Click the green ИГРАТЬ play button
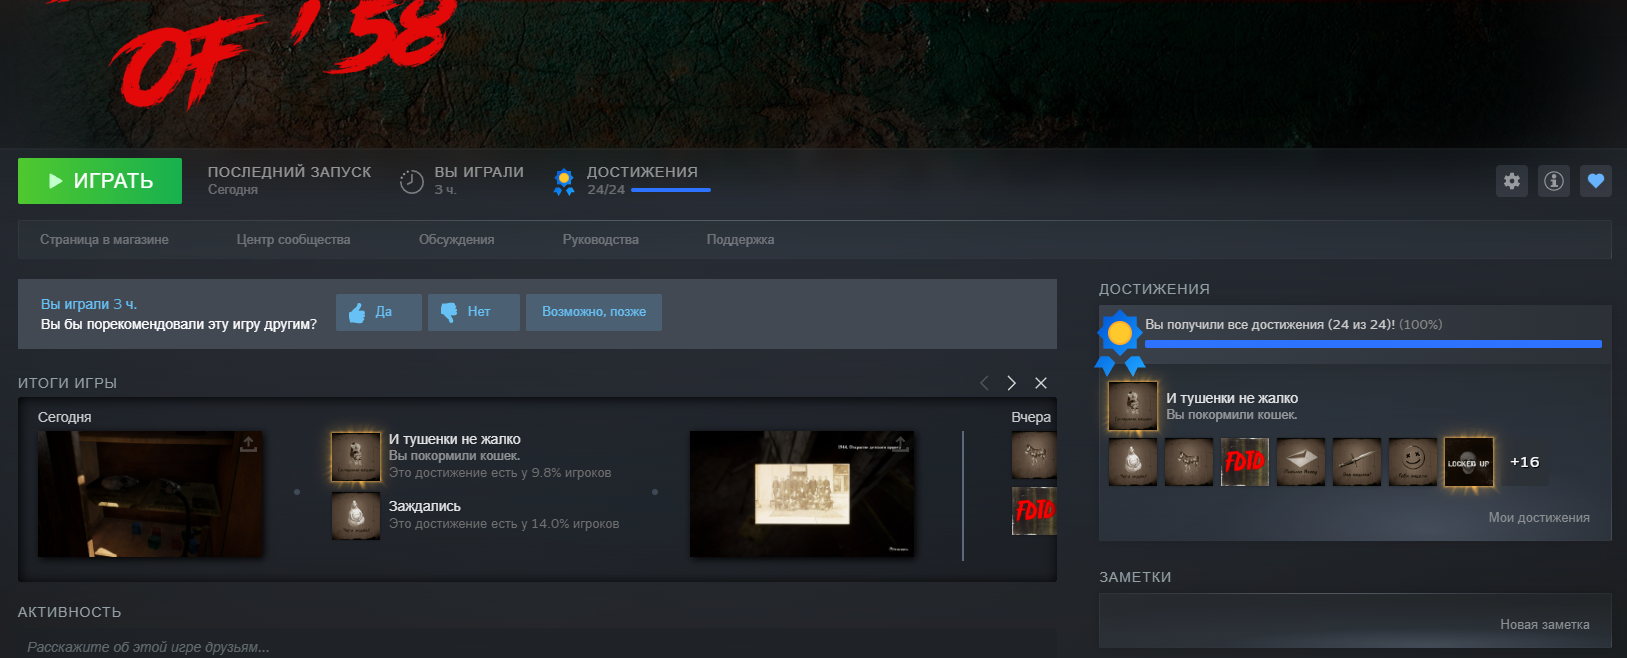The image size is (1627, 658). pos(100,181)
